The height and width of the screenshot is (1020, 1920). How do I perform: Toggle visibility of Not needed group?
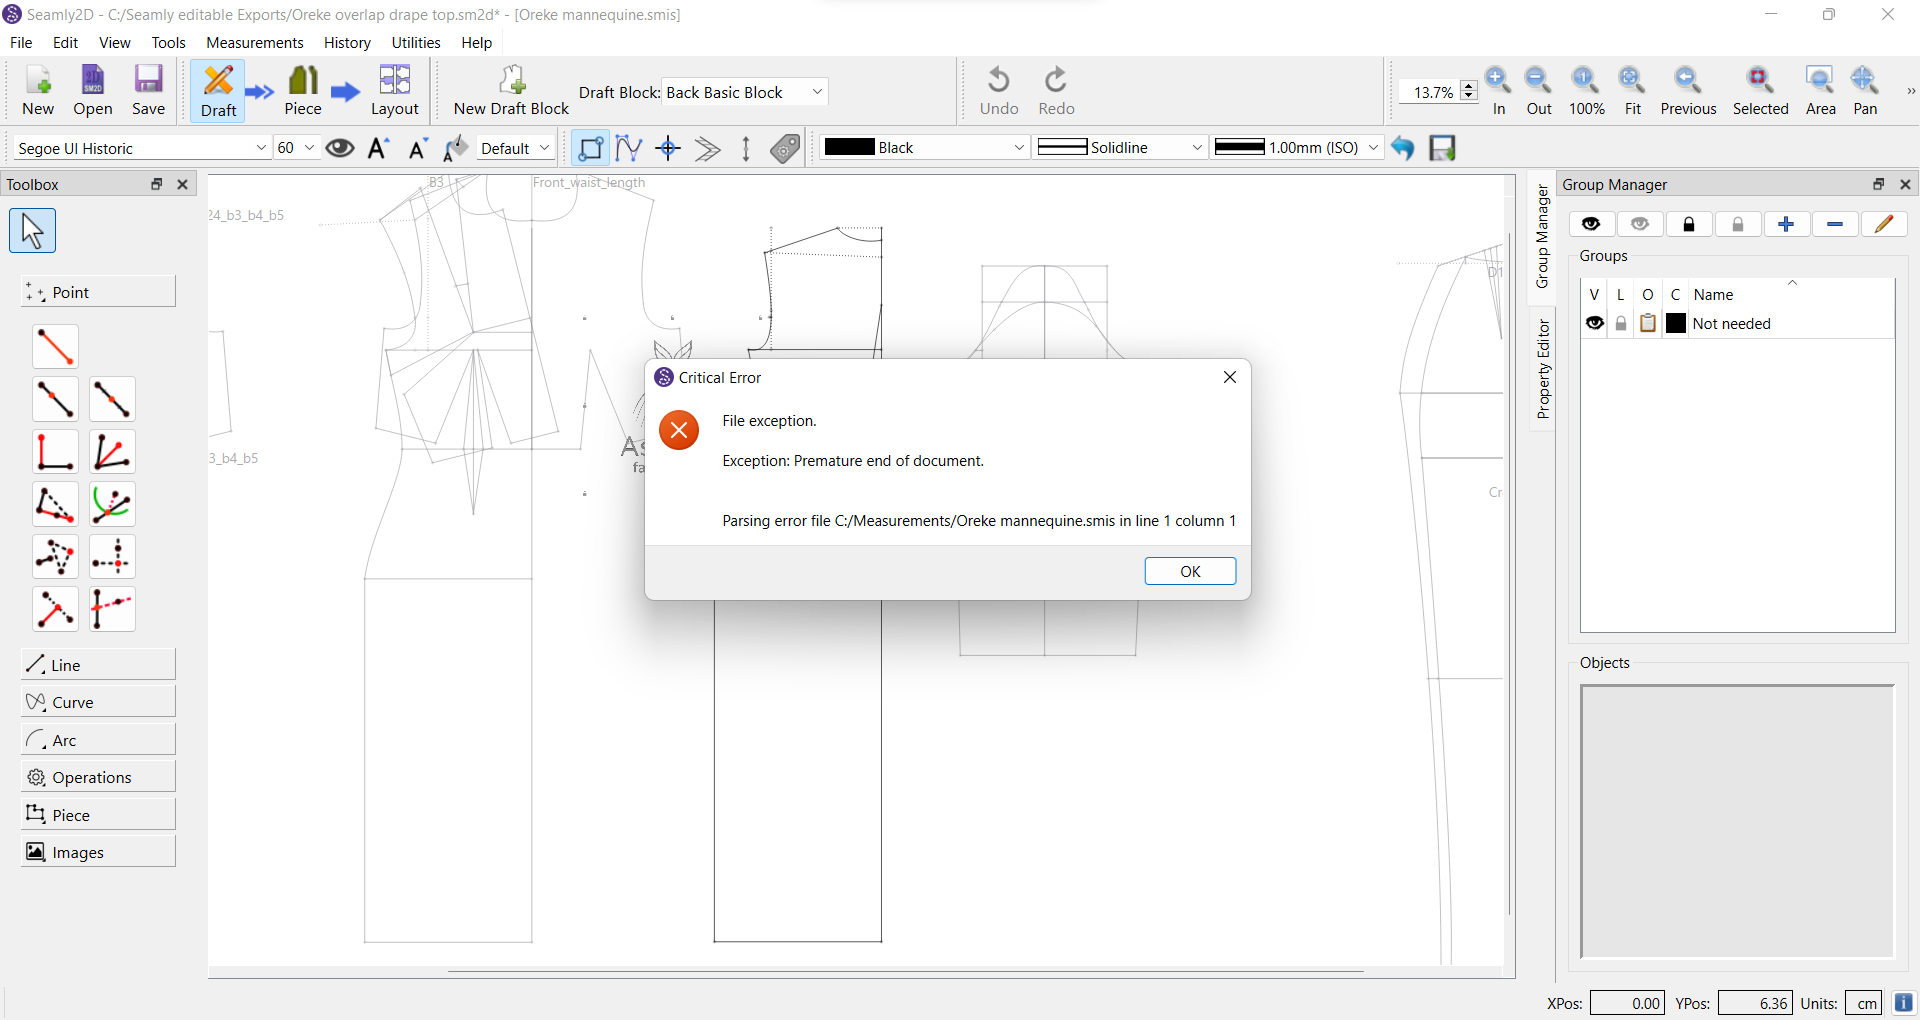click(x=1594, y=323)
